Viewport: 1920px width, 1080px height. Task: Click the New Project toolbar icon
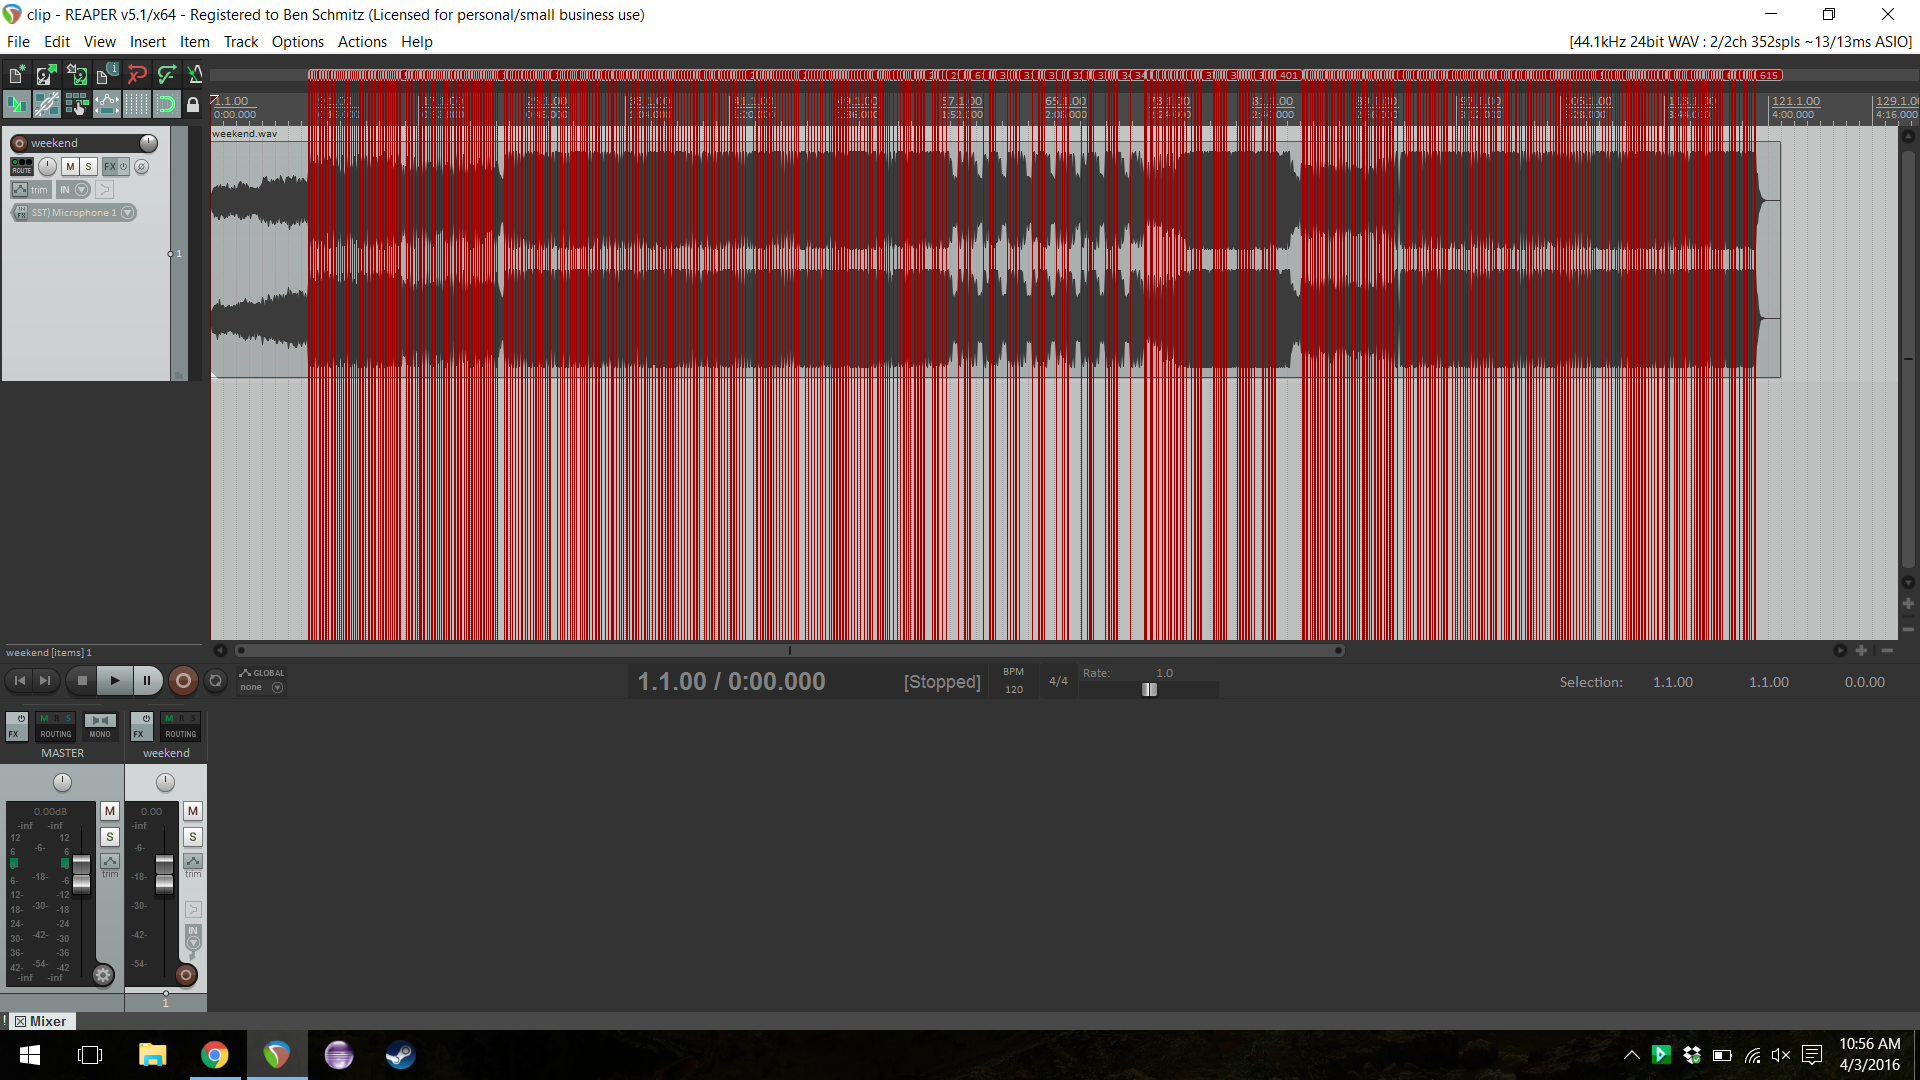coord(16,75)
